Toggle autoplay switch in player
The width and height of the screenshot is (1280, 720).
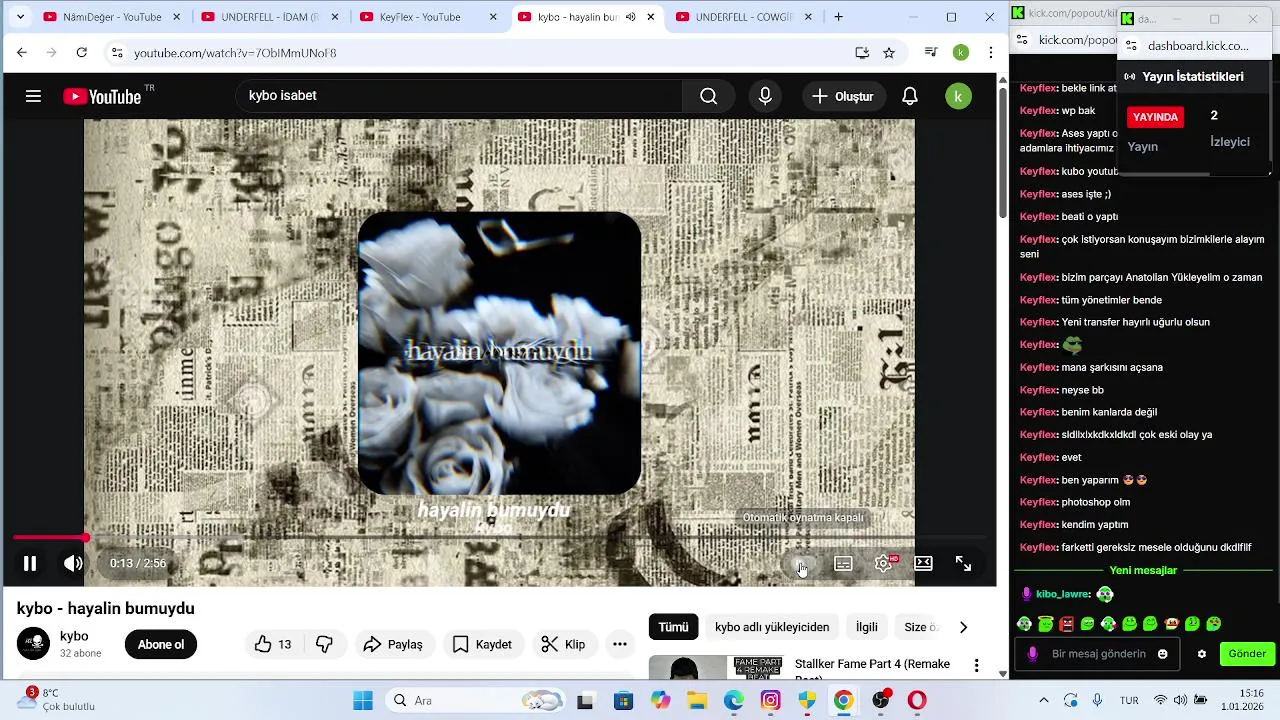[x=803, y=564]
